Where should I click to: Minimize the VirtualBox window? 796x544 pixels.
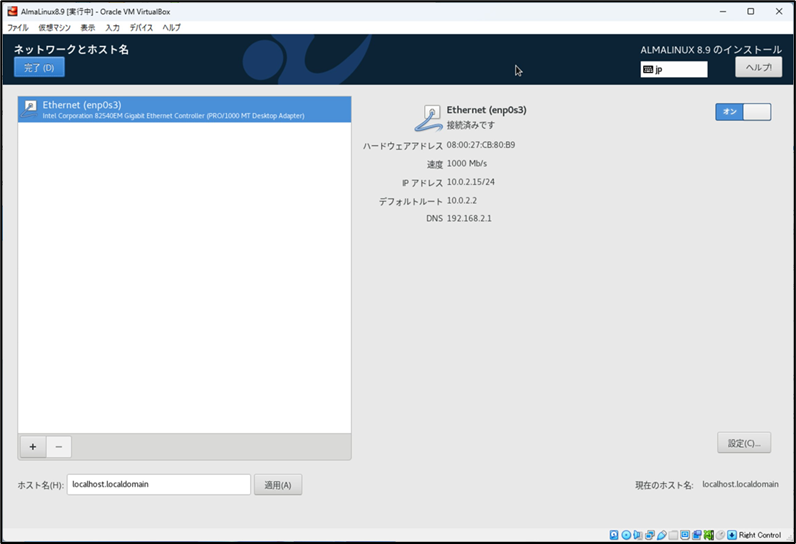(x=722, y=11)
